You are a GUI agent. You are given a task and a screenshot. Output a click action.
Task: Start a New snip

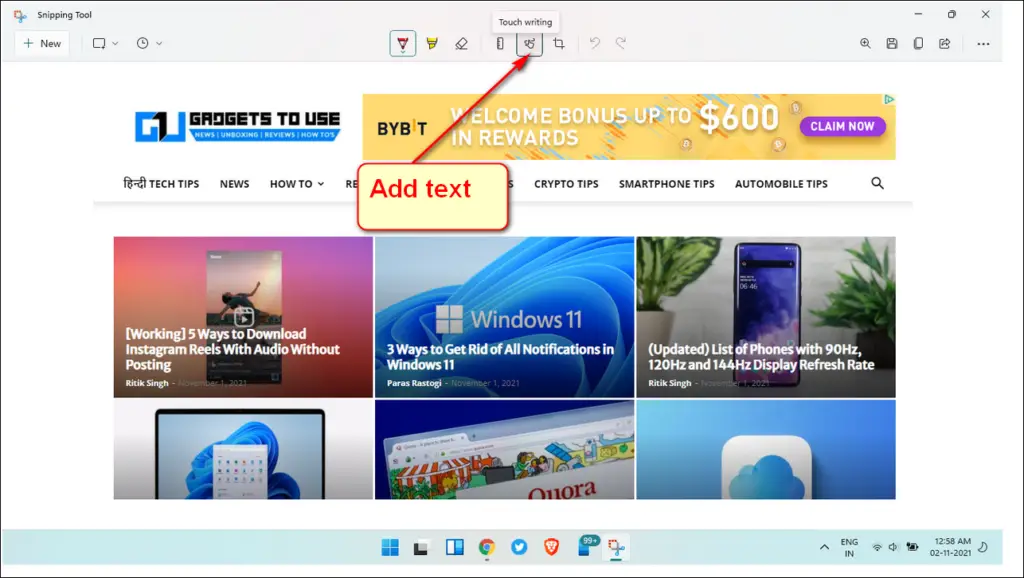coord(42,43)
